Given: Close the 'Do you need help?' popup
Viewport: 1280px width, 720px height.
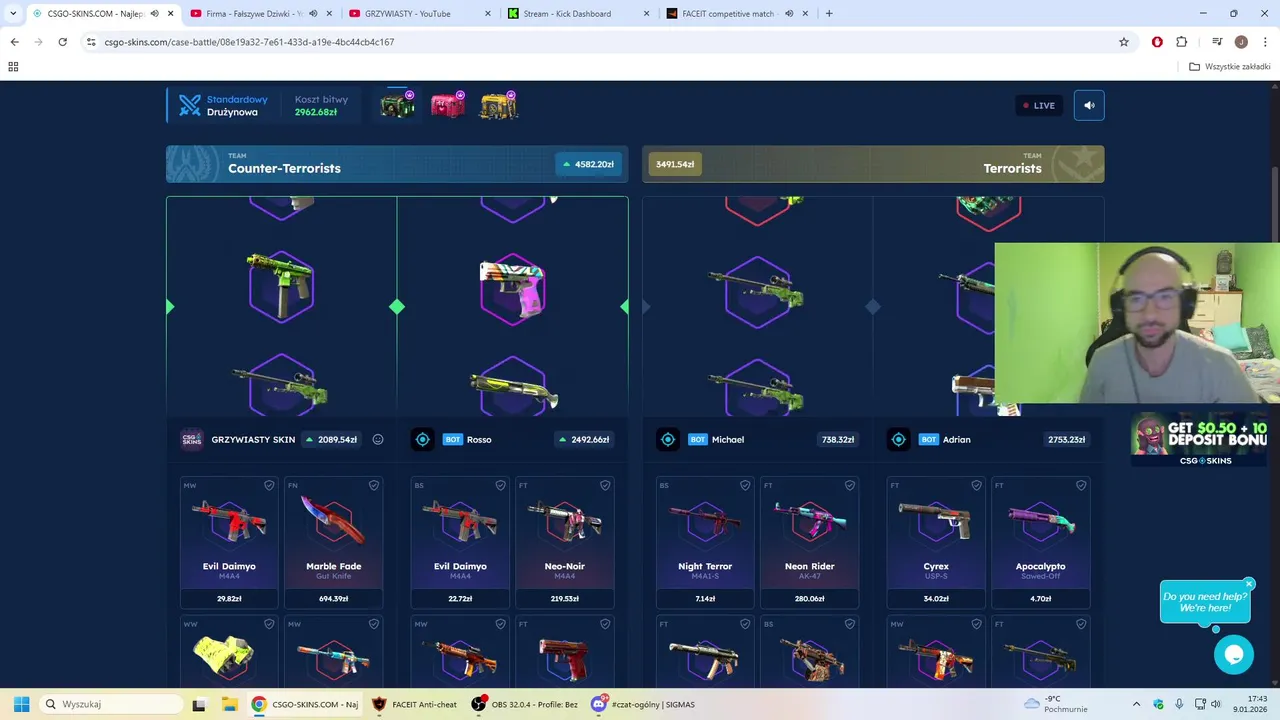Looking at the screenshot, I should pyautogui.click(x=1249, y=583).
